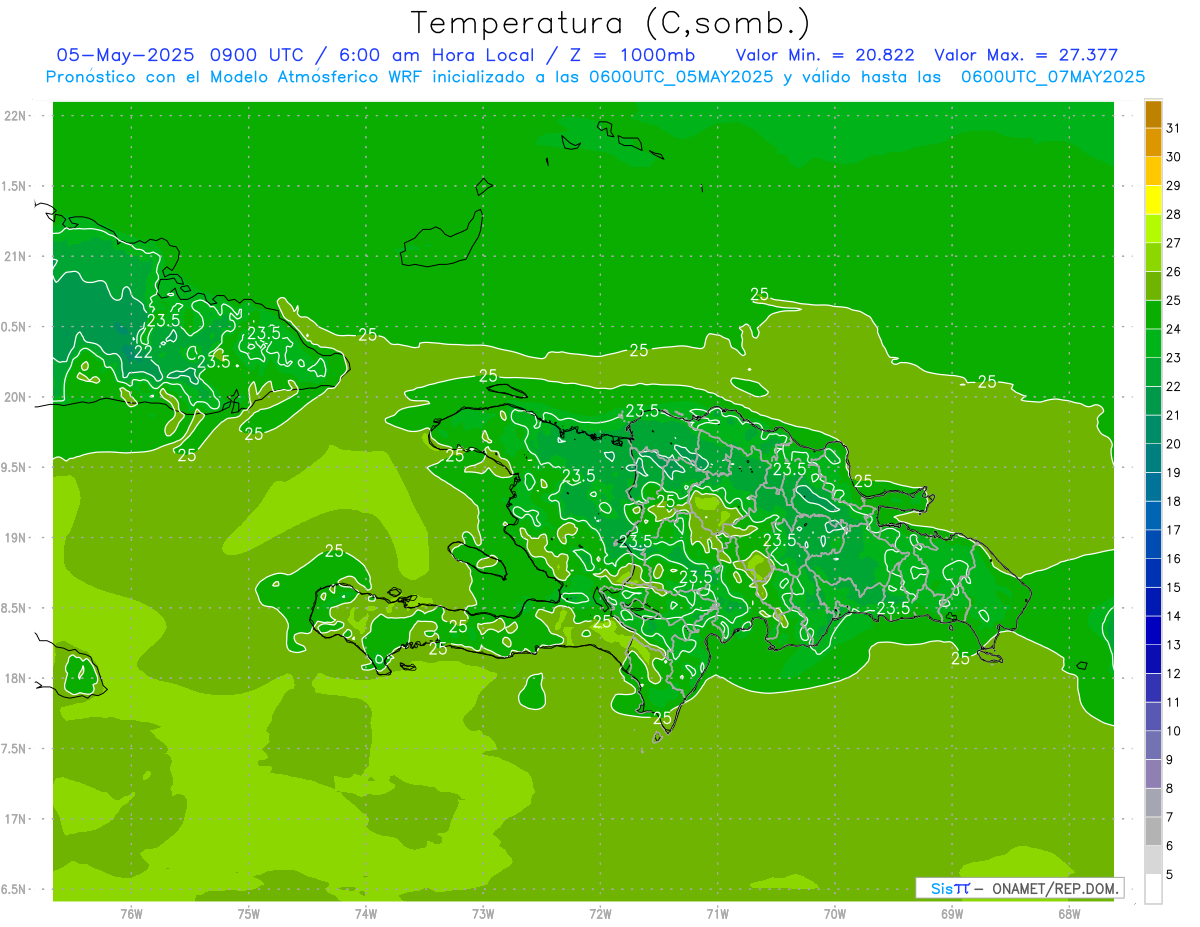Click the 21N latitude axis label
1200x927 pixels.
click(x=17, y=256)
